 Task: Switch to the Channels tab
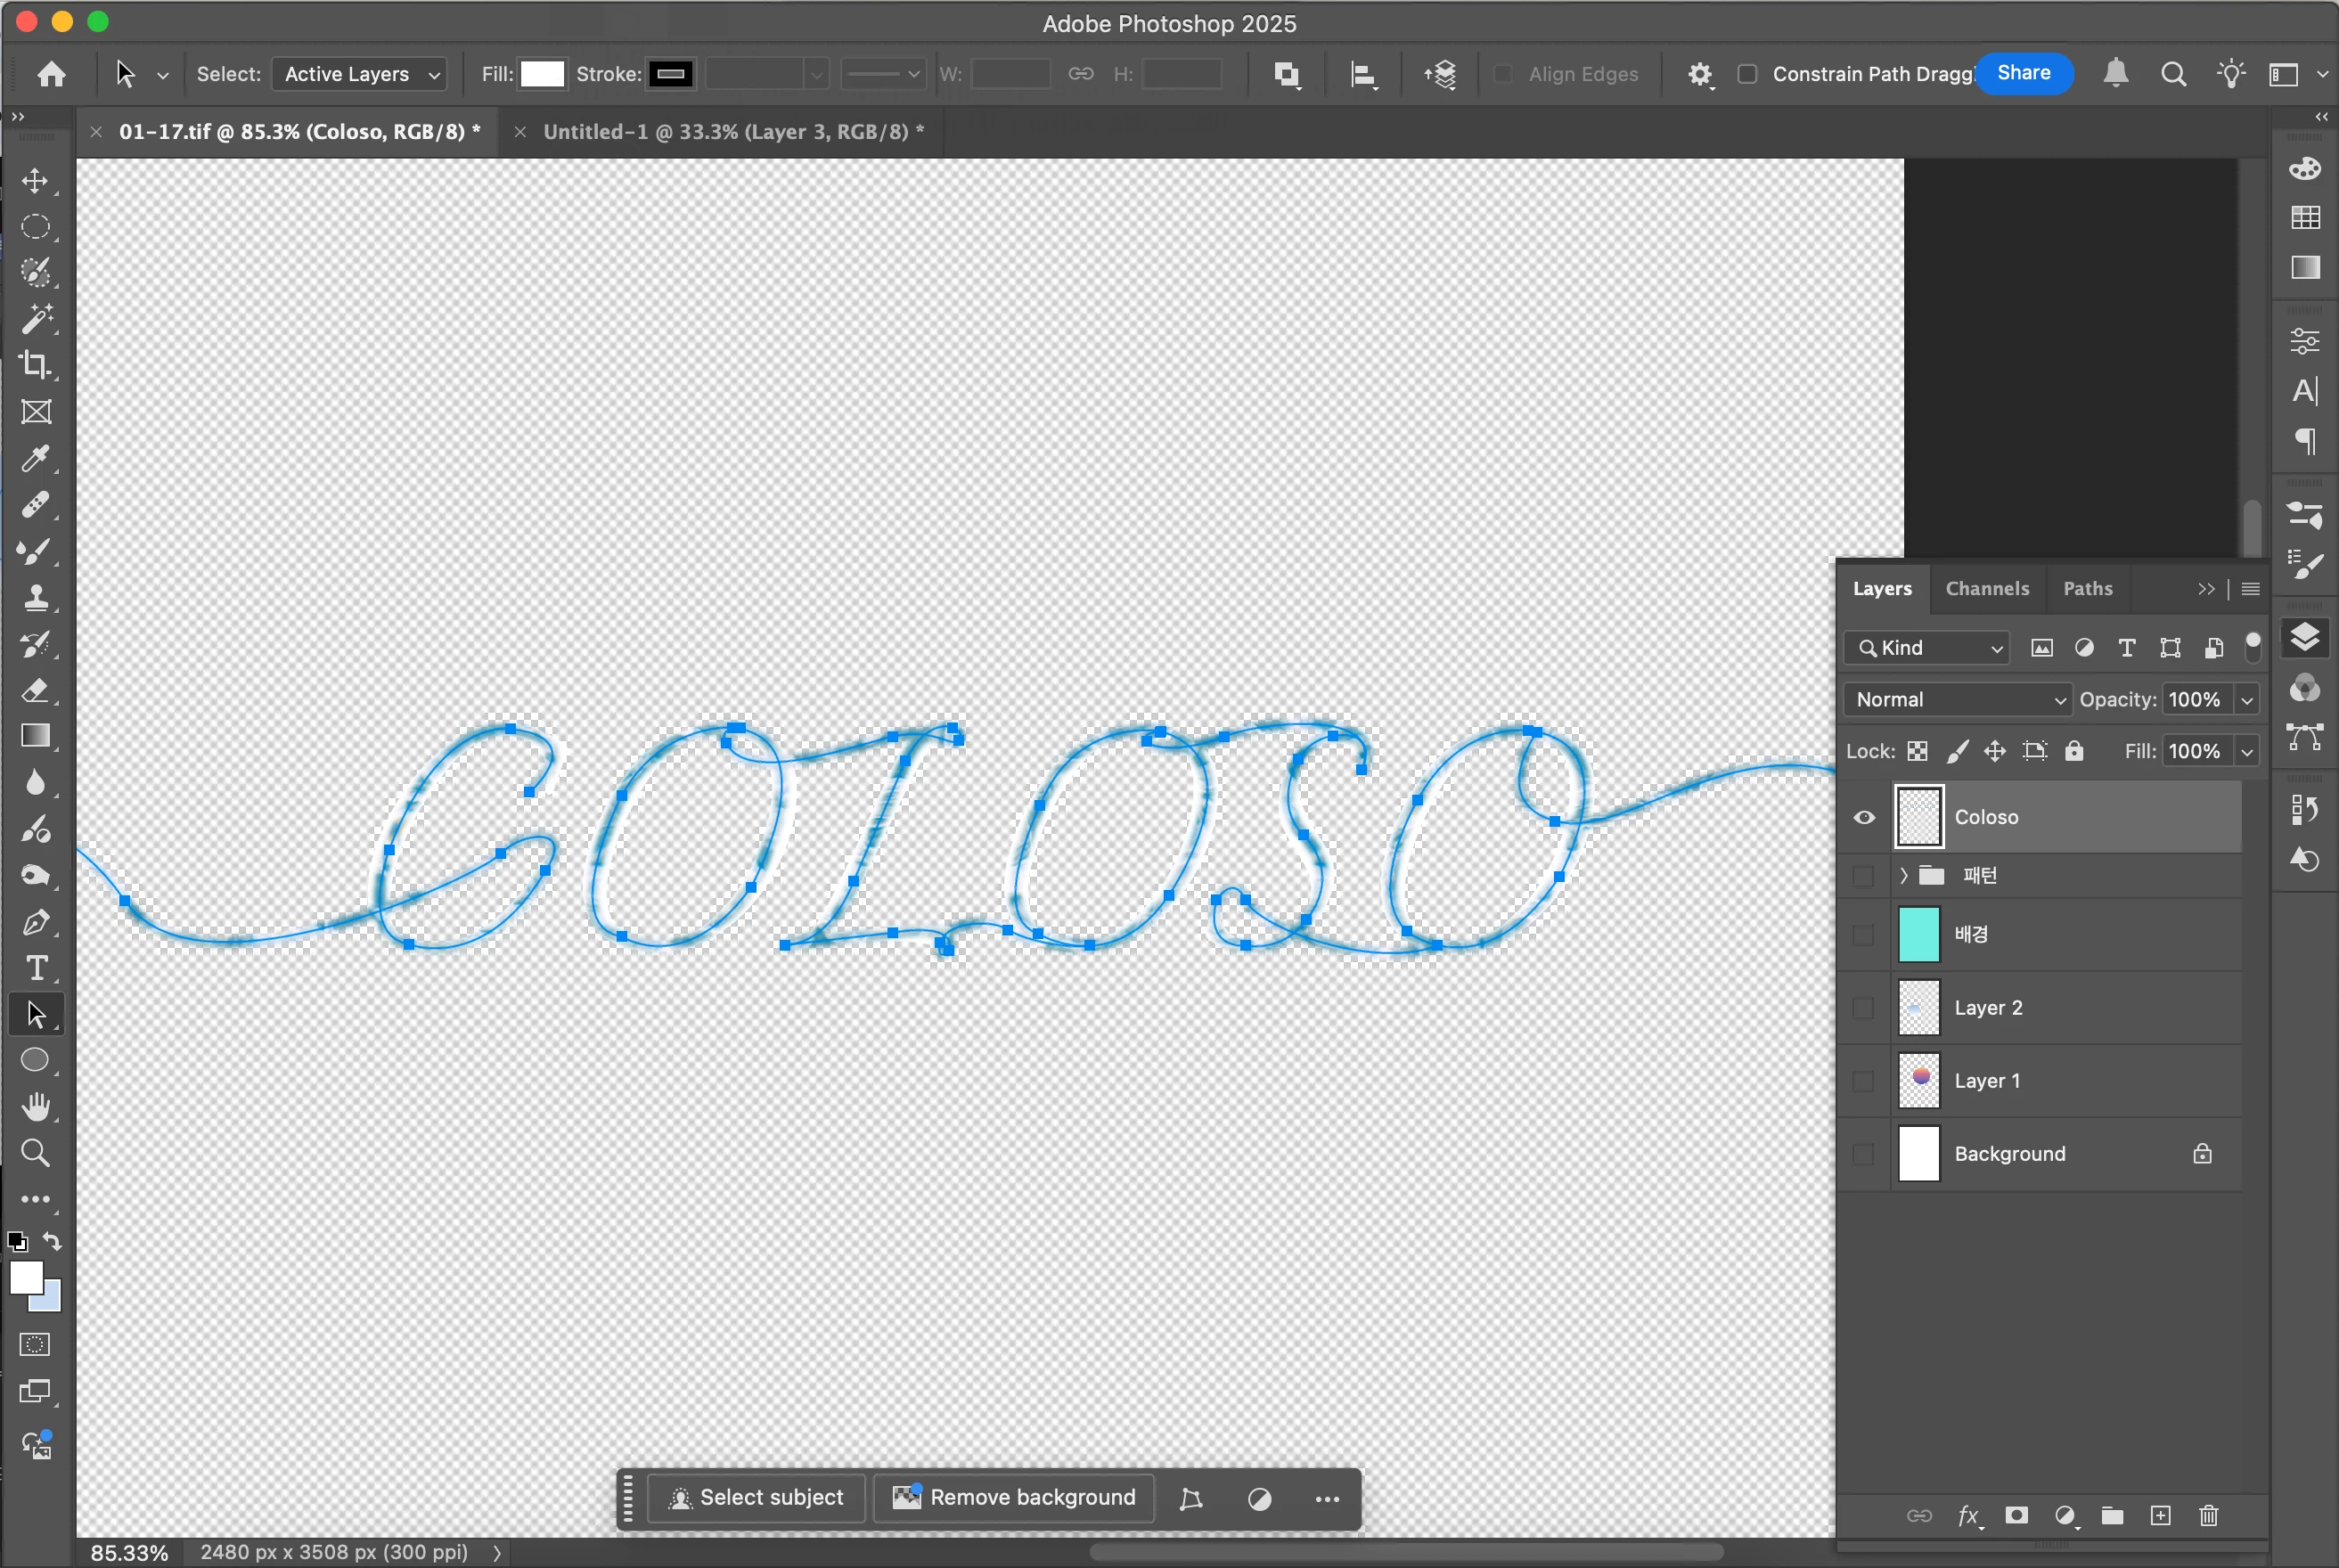pos(1986,589)
